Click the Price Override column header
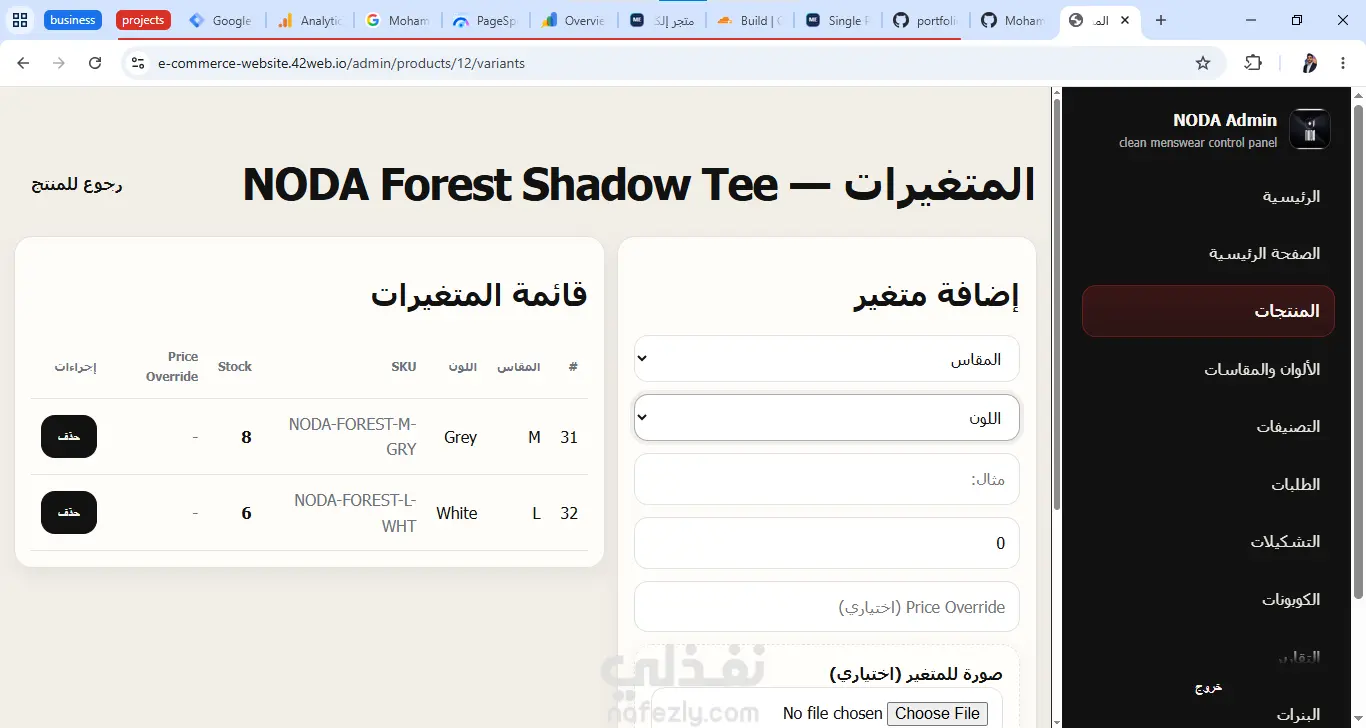The width and height of the screenshot is (1366, 728). click(x=172, y=367)
